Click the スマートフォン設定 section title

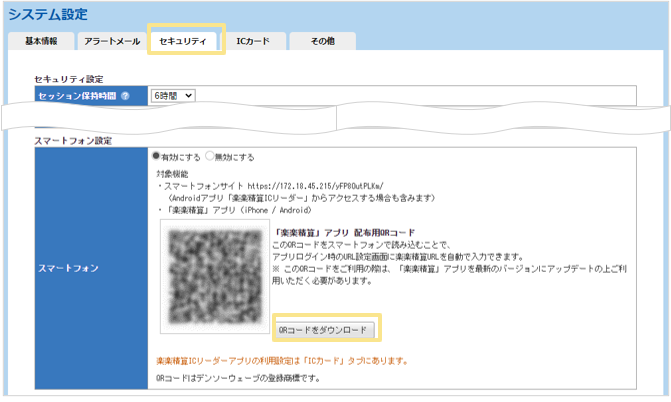tap(73, 141)
